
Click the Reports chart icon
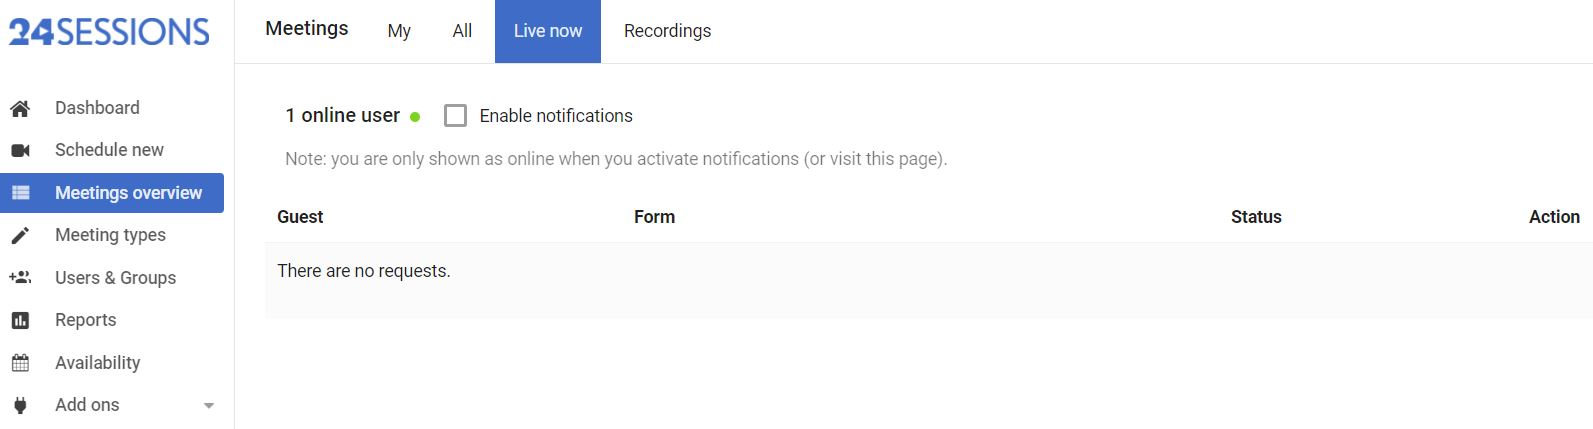coord(20,320)
